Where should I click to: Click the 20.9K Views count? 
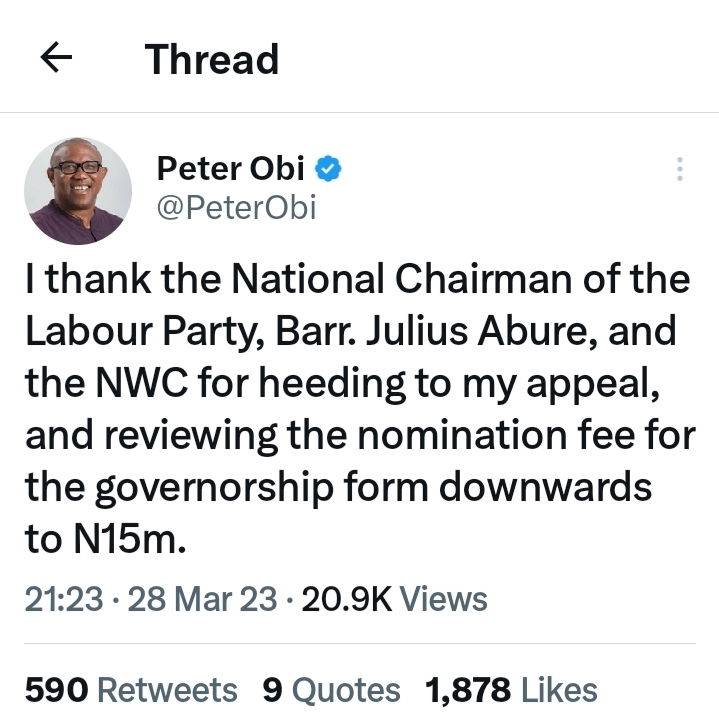point(394,599)
